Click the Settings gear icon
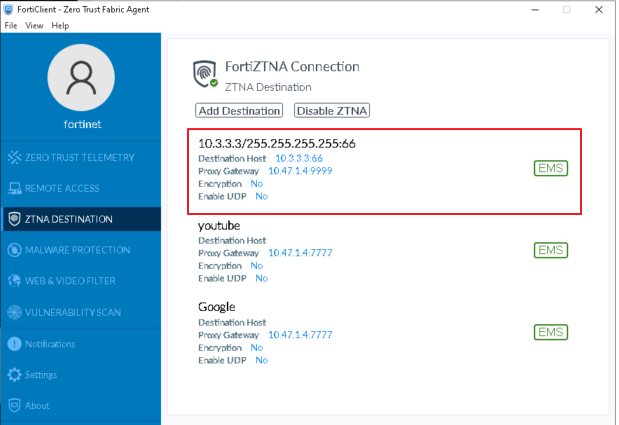This screenshot has height=425, width=619. (x=14, y=374)
